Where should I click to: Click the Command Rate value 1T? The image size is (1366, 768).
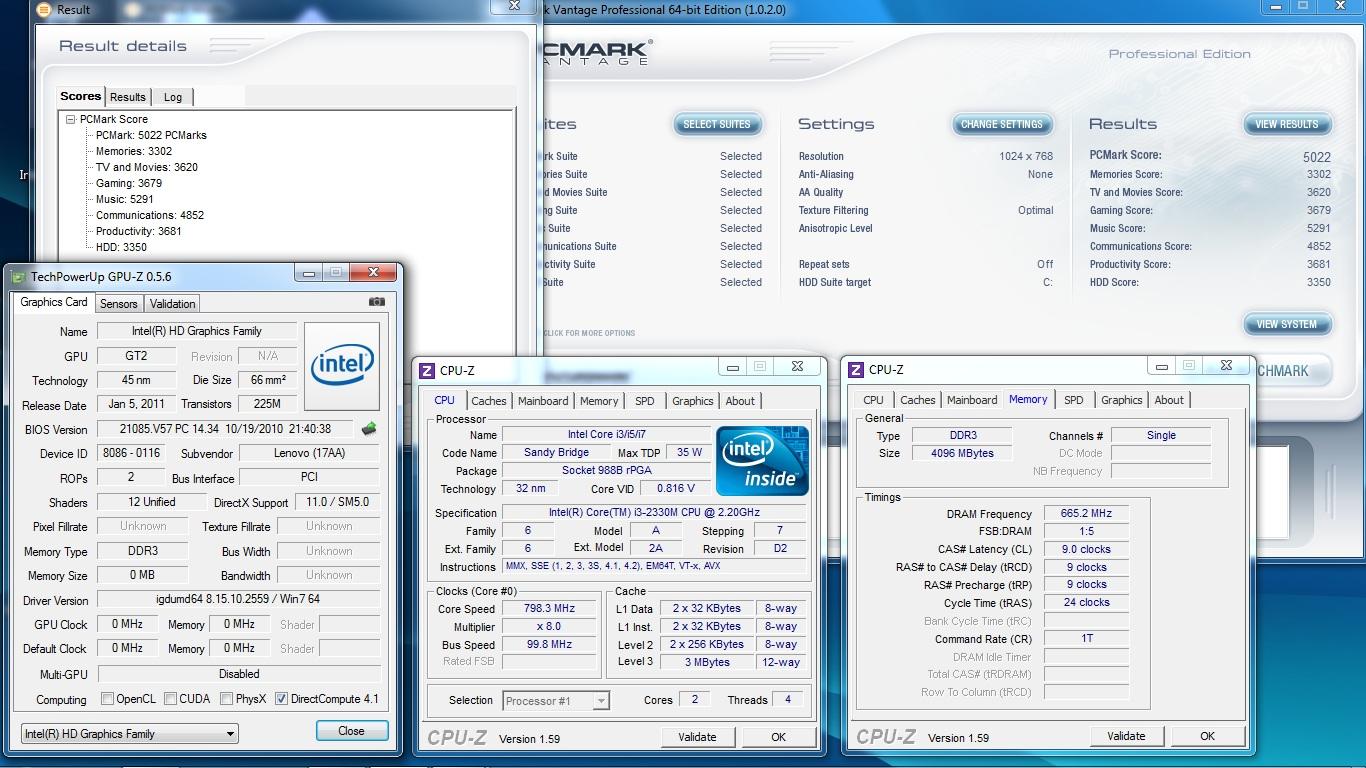pos(1086,638)
